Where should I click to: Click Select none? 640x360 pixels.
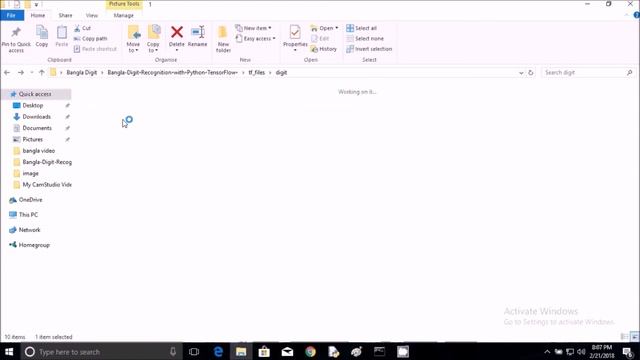[x=365, y=38]
